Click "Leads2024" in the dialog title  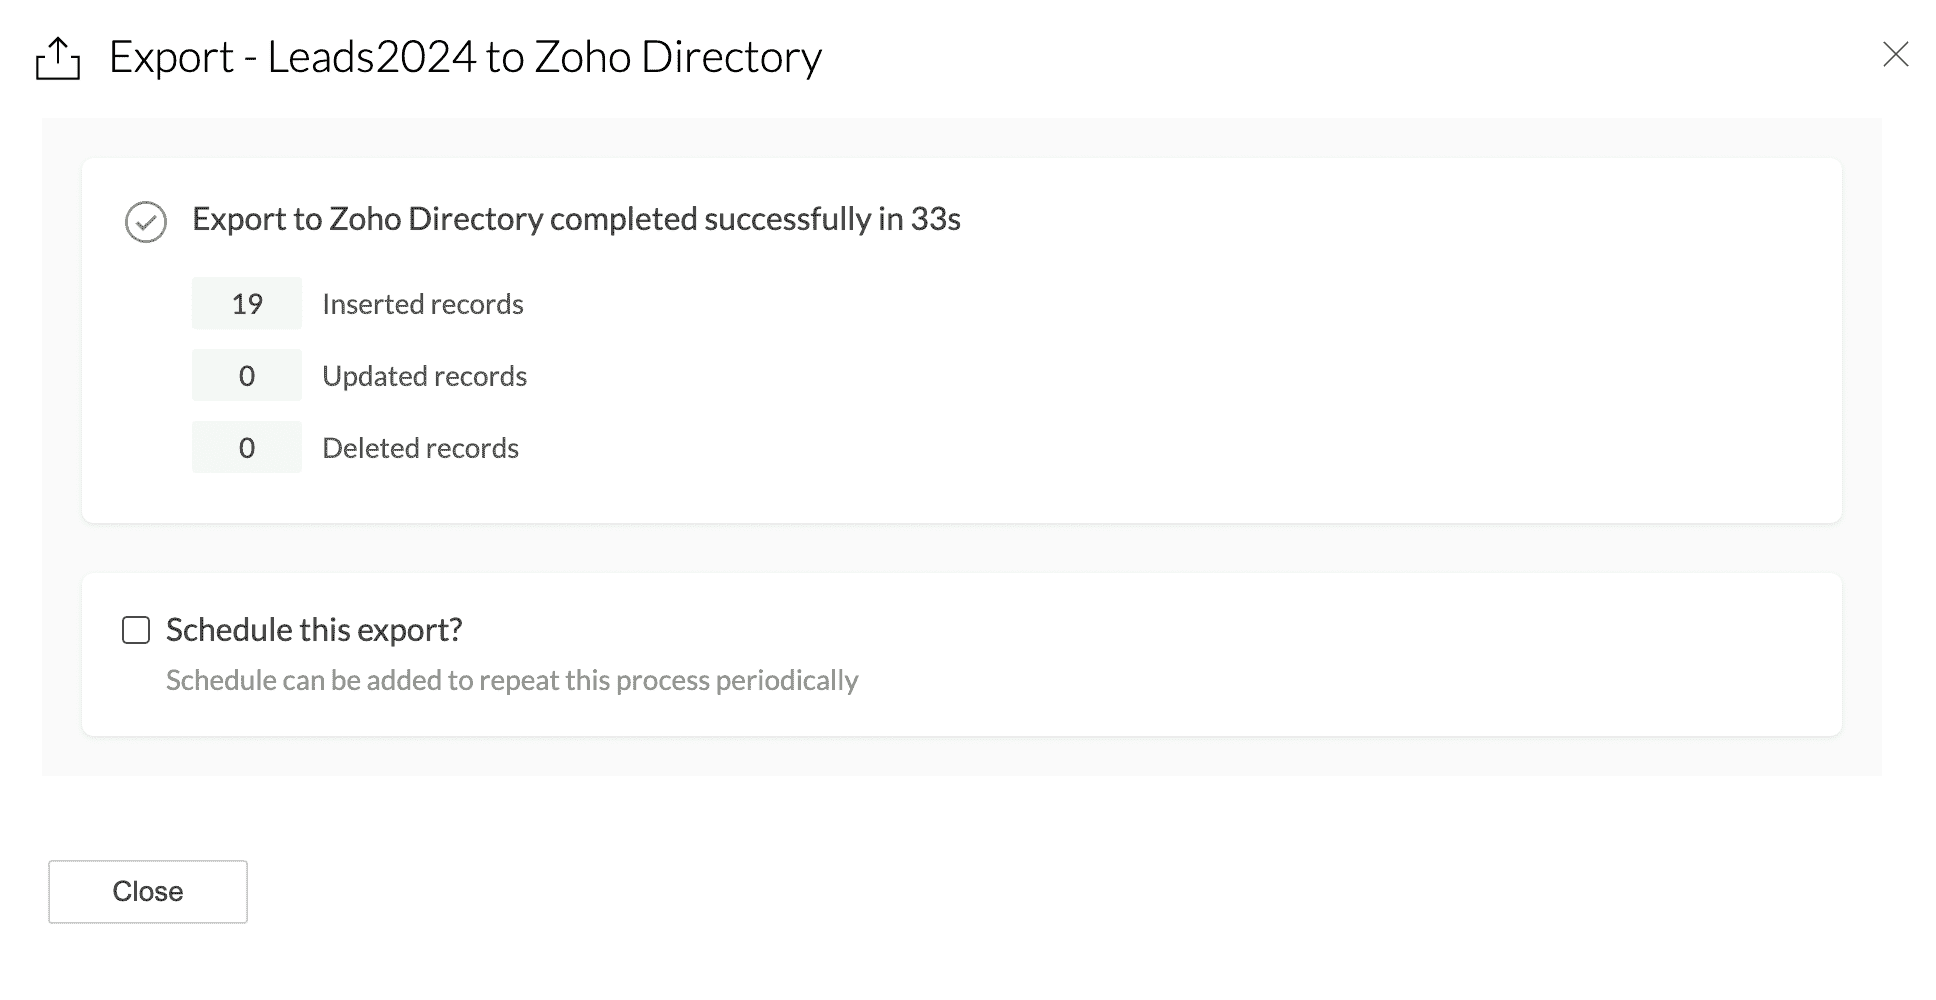(372, 57)
